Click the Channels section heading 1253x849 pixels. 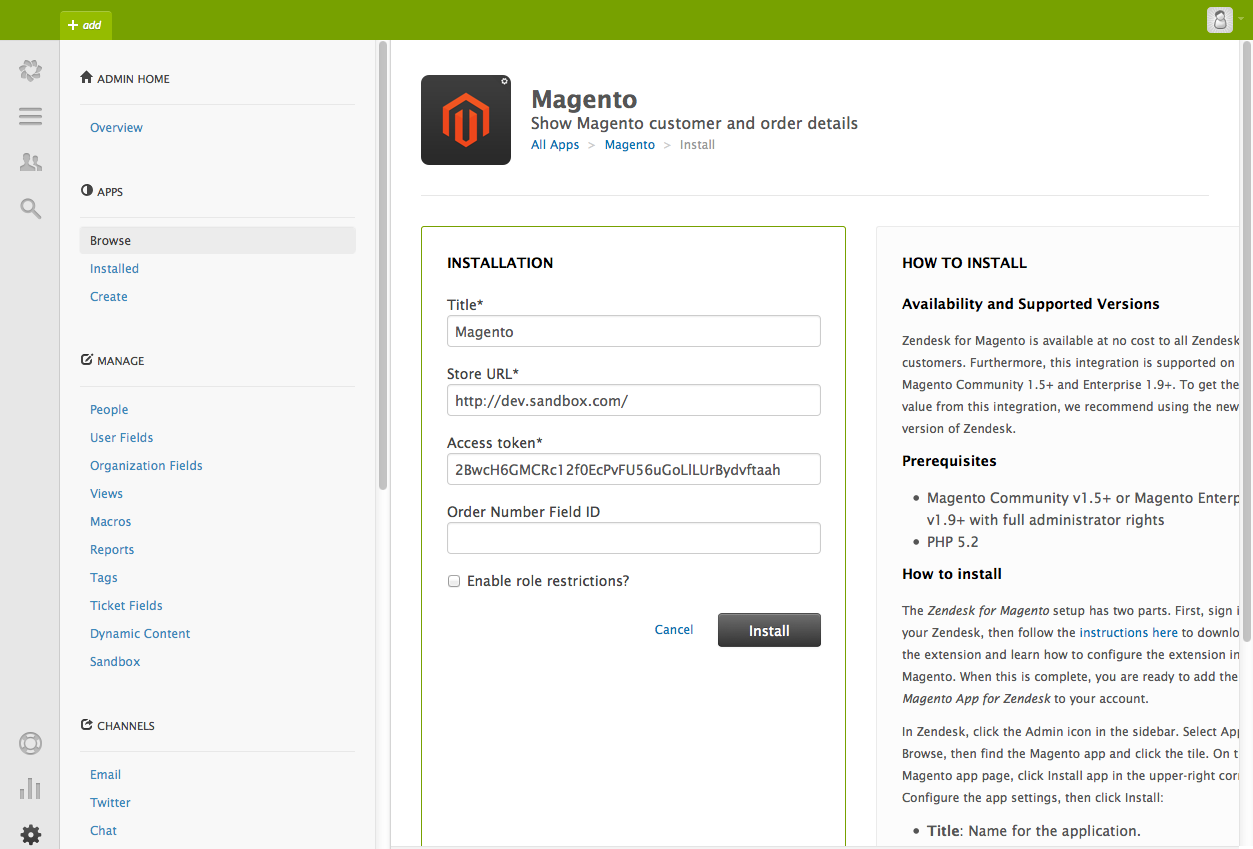pos(118,726)
